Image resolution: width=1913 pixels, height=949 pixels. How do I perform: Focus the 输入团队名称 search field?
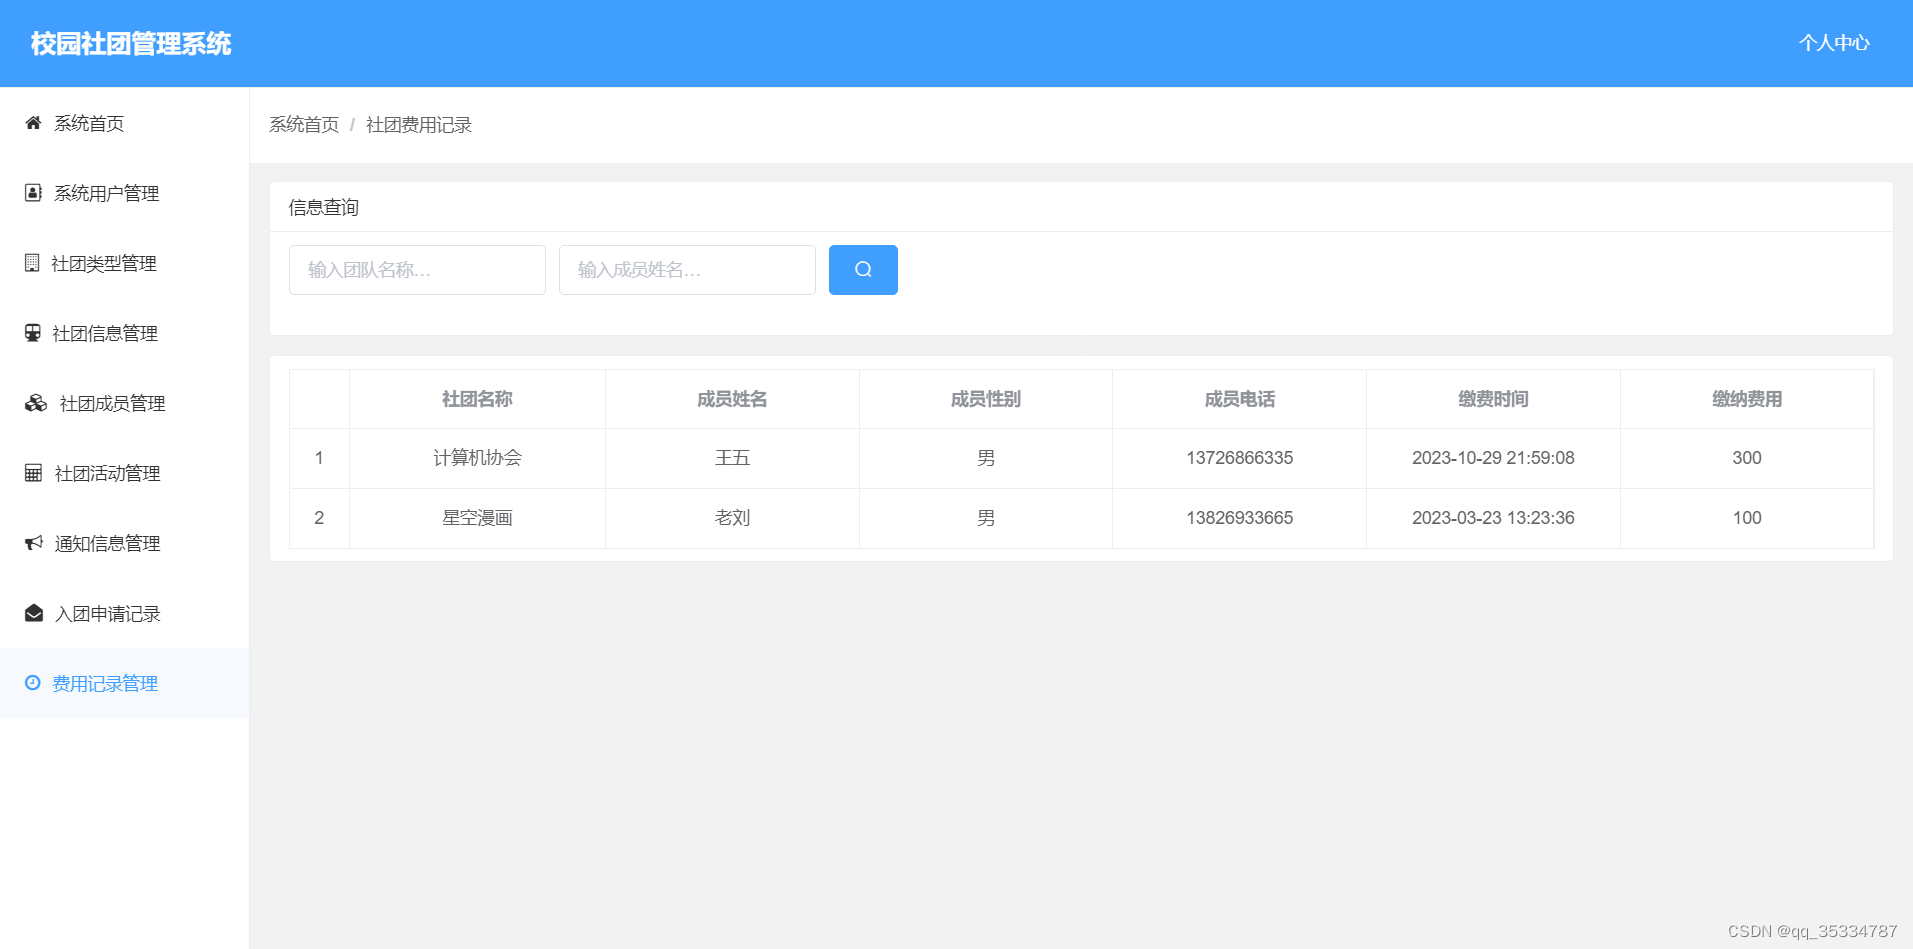pos(417,270)
